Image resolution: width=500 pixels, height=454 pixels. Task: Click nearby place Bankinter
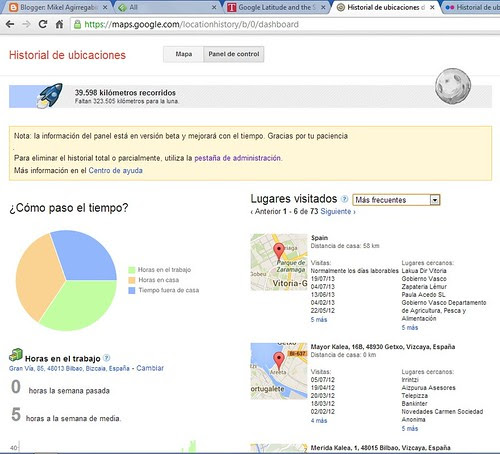point(414,403)
